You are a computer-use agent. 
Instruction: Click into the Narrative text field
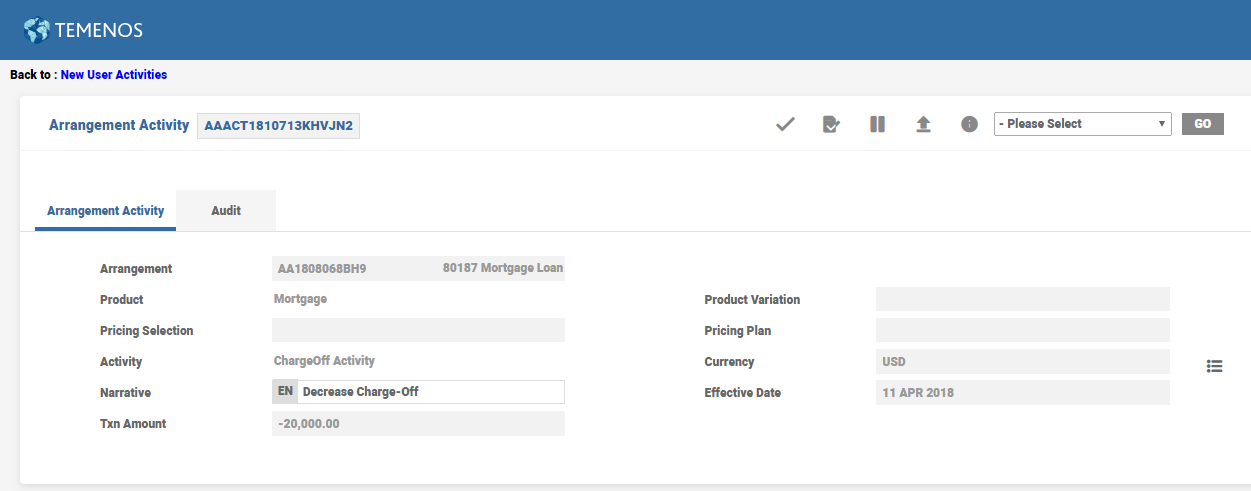[430, 392]
